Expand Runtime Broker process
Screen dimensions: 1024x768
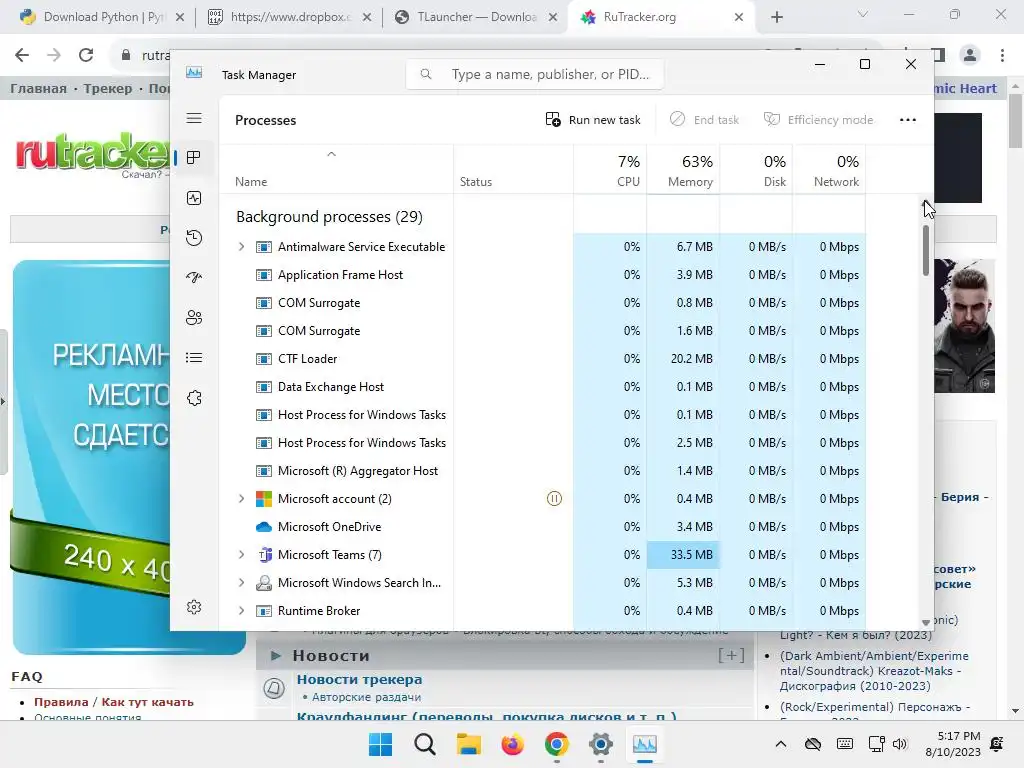click(241, 611)
